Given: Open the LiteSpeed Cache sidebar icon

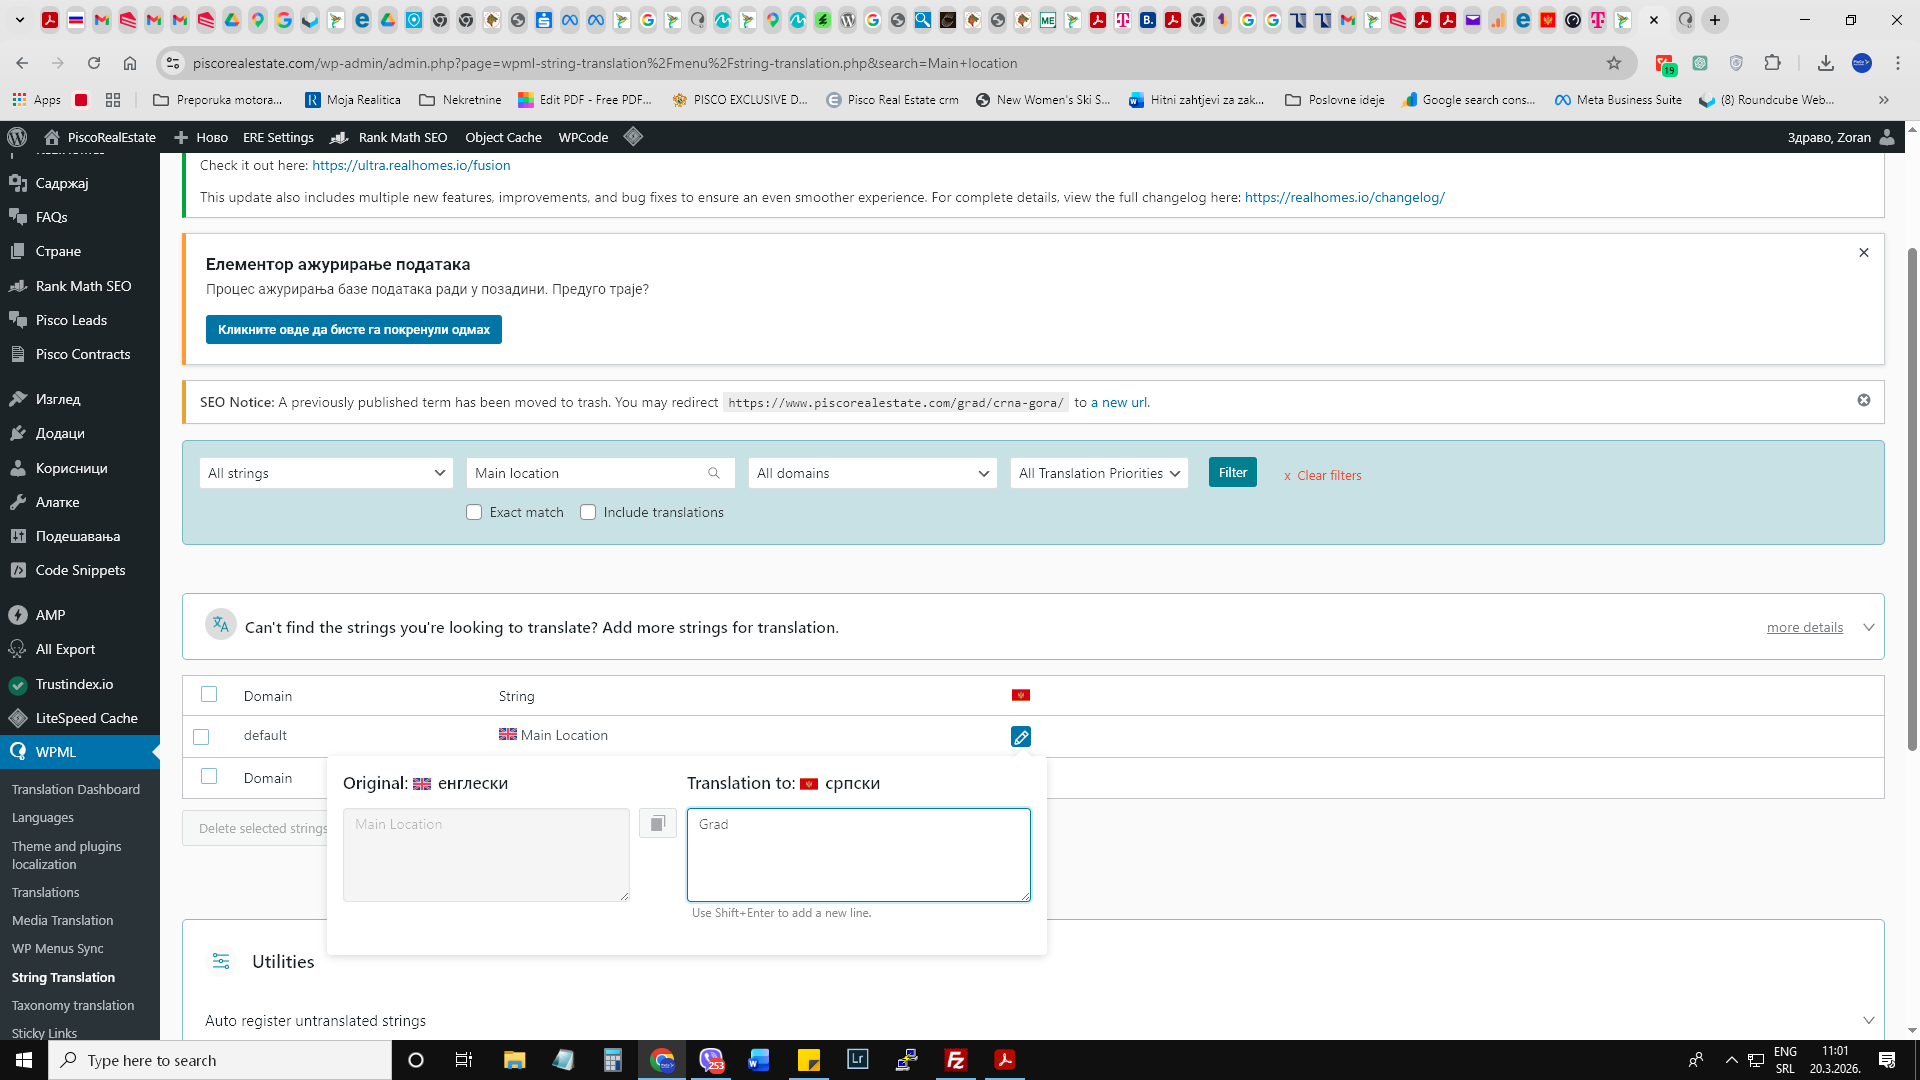Looking at the screenshot, I should click(x=18, y=718).
